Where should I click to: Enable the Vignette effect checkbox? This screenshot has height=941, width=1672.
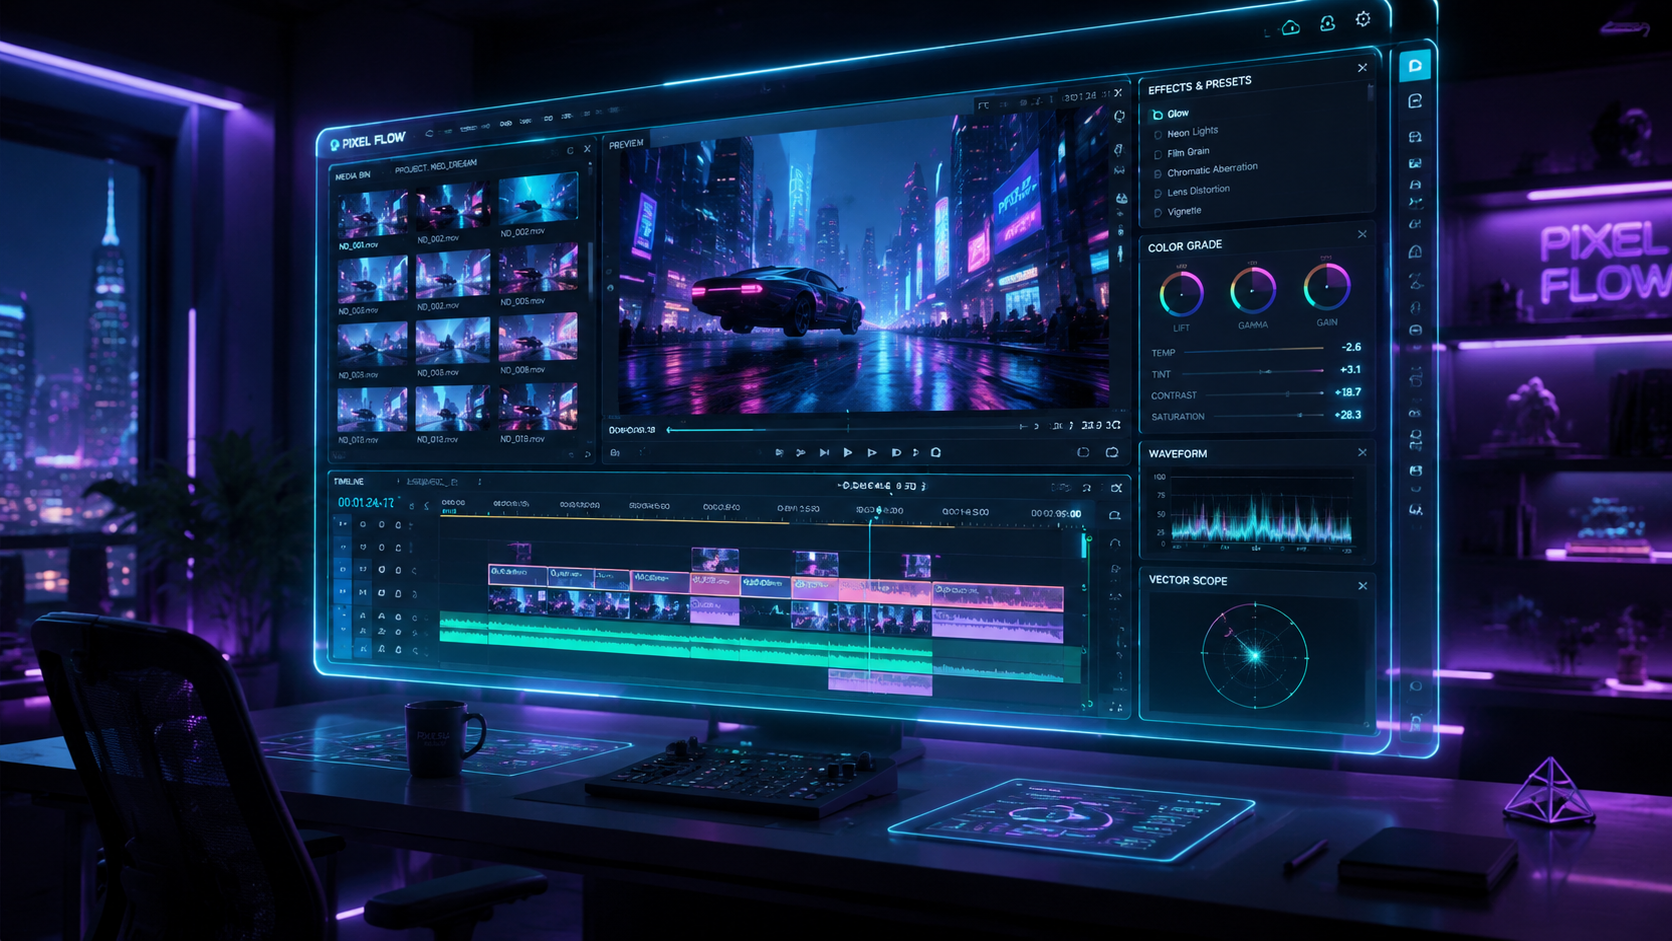click(1158, 212)
